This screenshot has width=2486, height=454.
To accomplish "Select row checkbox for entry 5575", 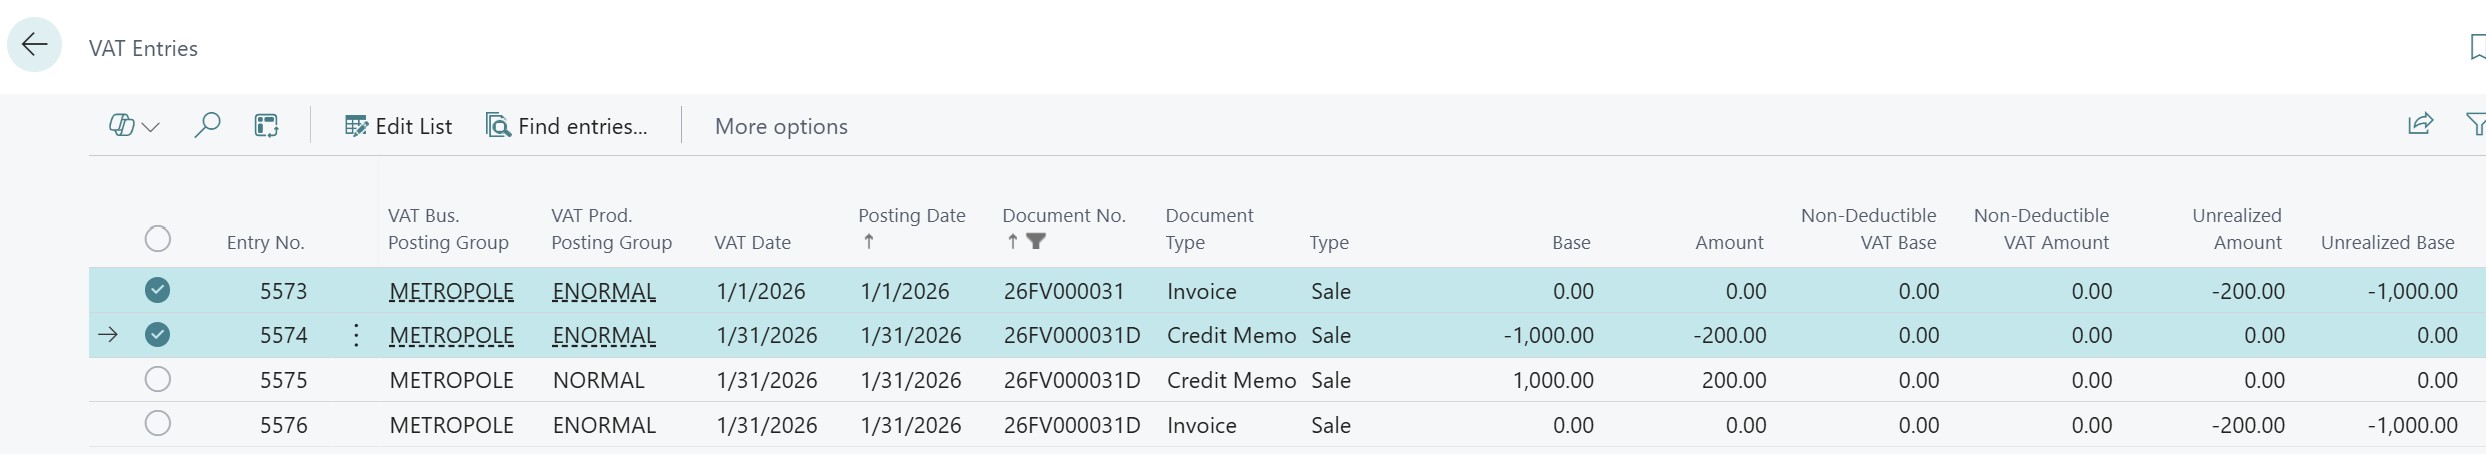I will point(158,379).
